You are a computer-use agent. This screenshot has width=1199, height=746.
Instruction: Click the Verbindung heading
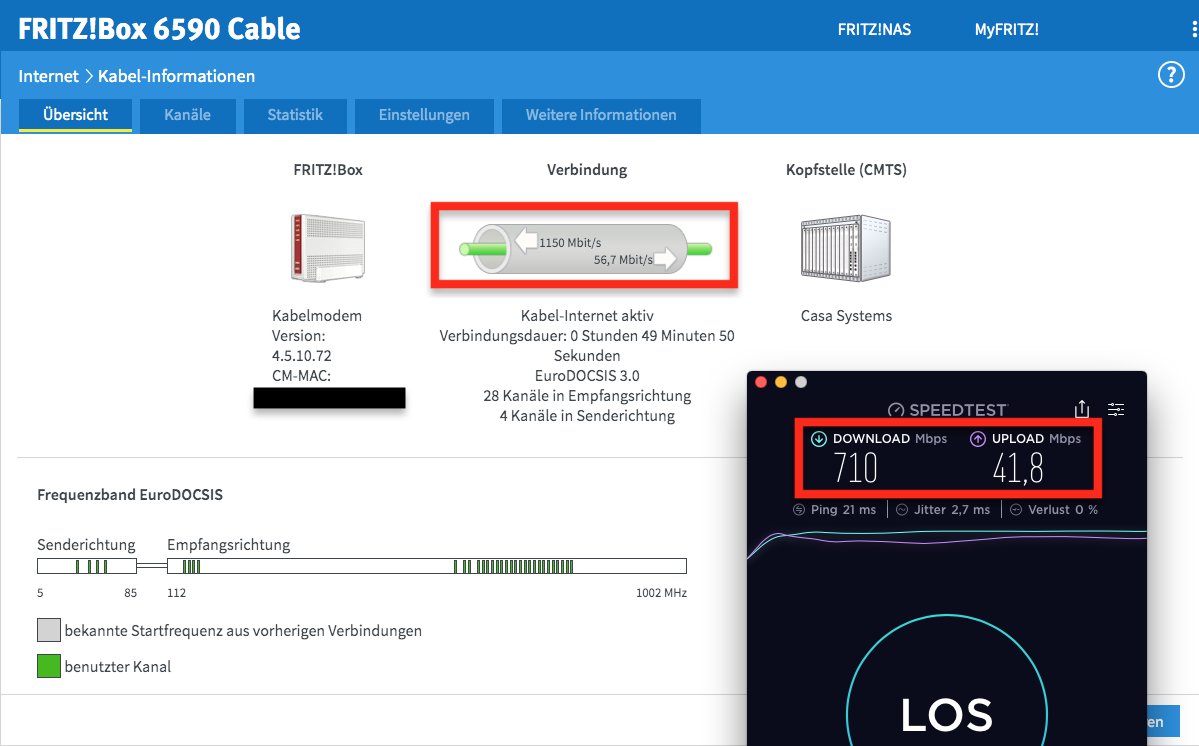(x=587, y=170)
